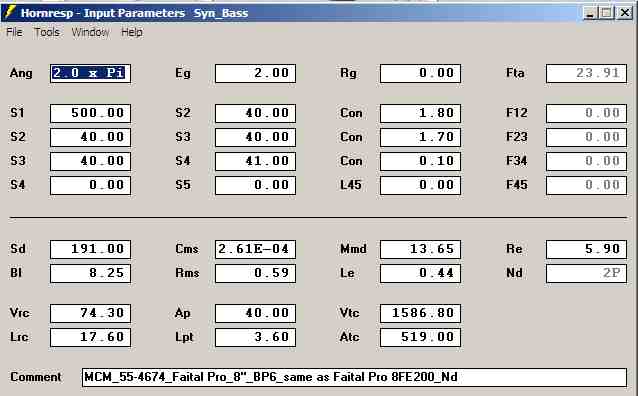Viewport: 638px width, 396px height.
Task: Focus the Rg field
Action: pyautogui.click(x=420, y=73)
